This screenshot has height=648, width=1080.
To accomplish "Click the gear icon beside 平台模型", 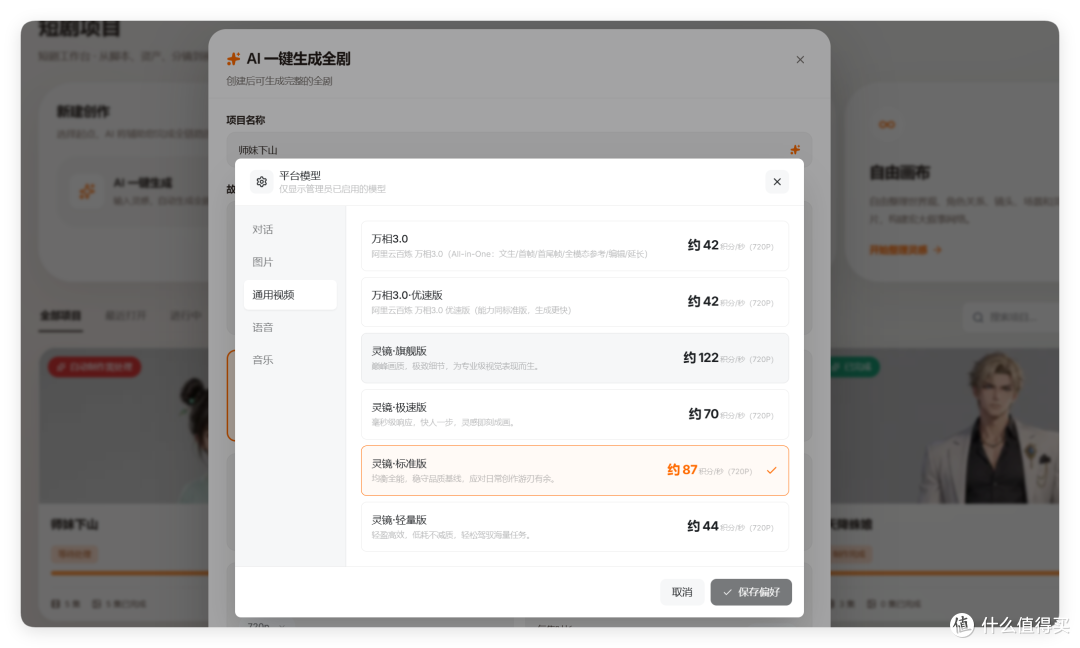I will pyautogui.click(x=262, y=182).
